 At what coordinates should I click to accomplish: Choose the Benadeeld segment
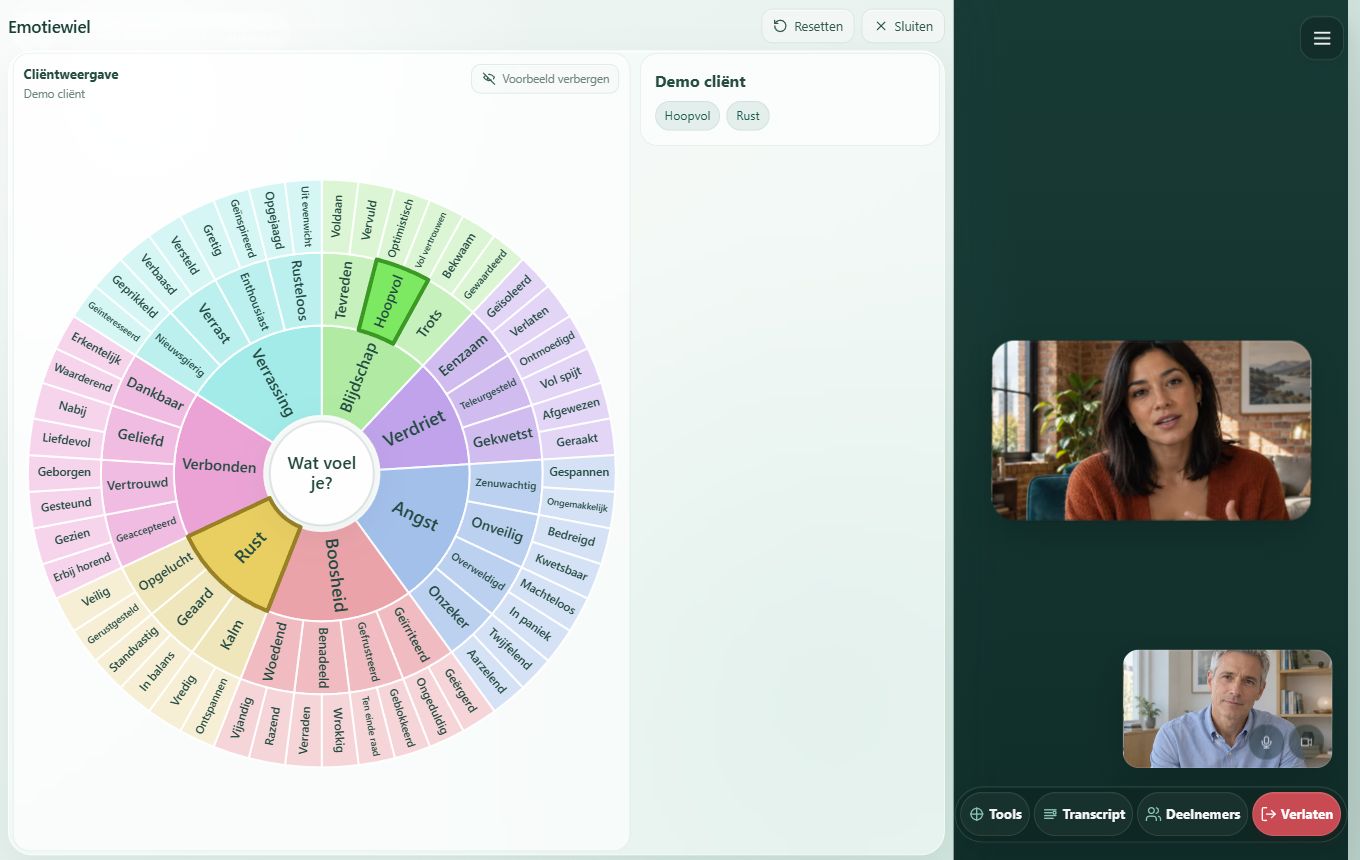click(x=322, y=656)
